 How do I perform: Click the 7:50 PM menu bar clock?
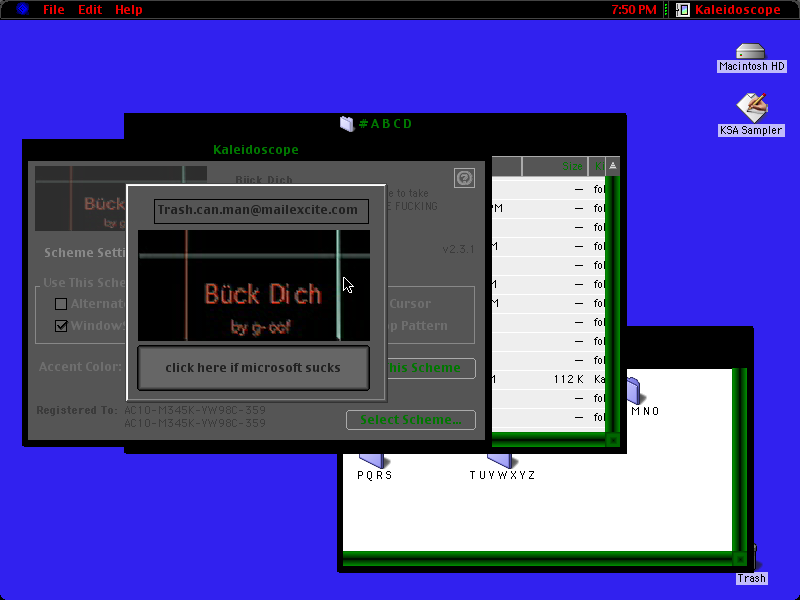tap(634, 10)
